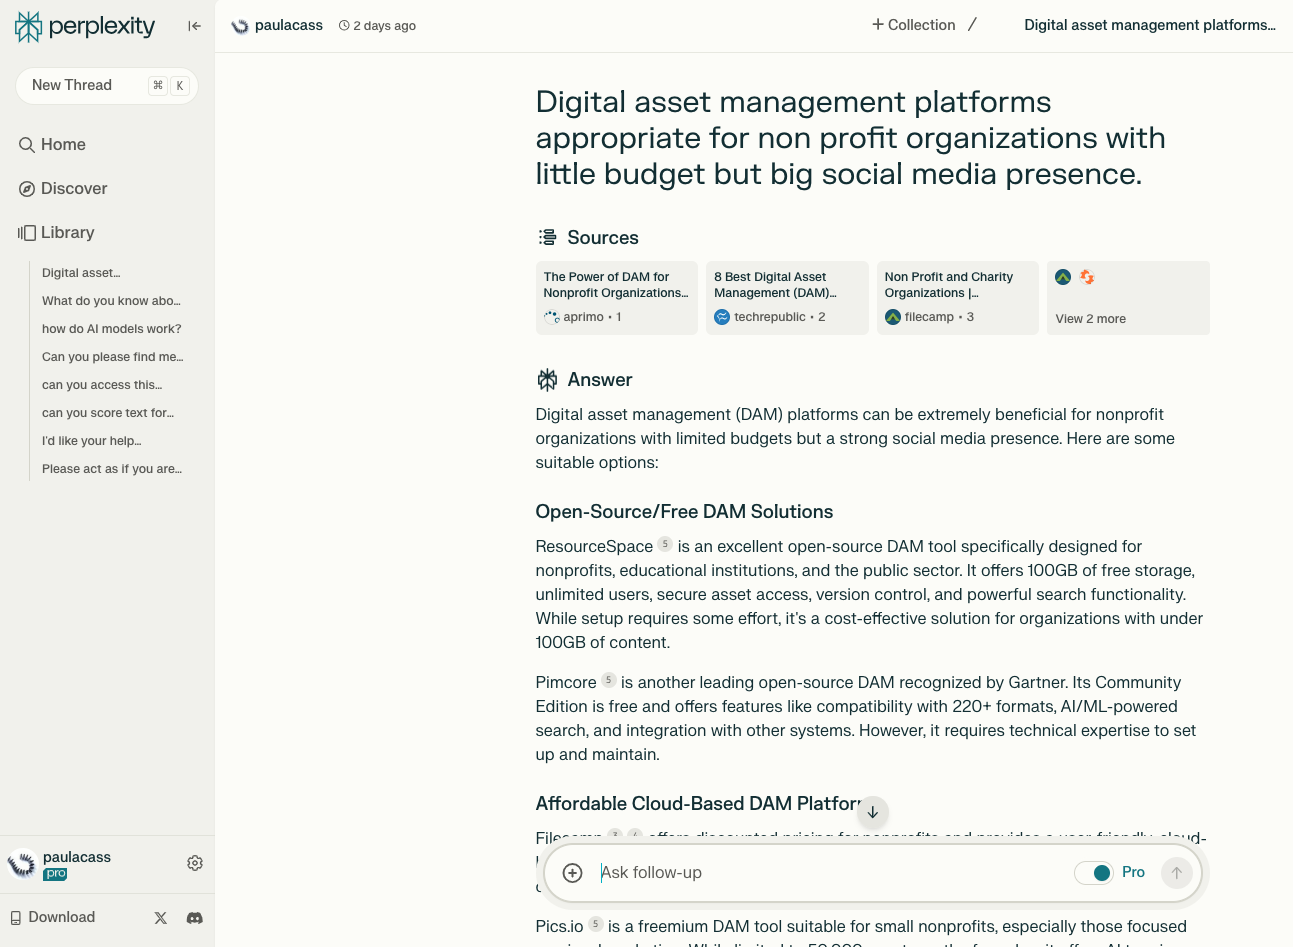Jump to bottom with the down-arrow button

coord(873,812)
